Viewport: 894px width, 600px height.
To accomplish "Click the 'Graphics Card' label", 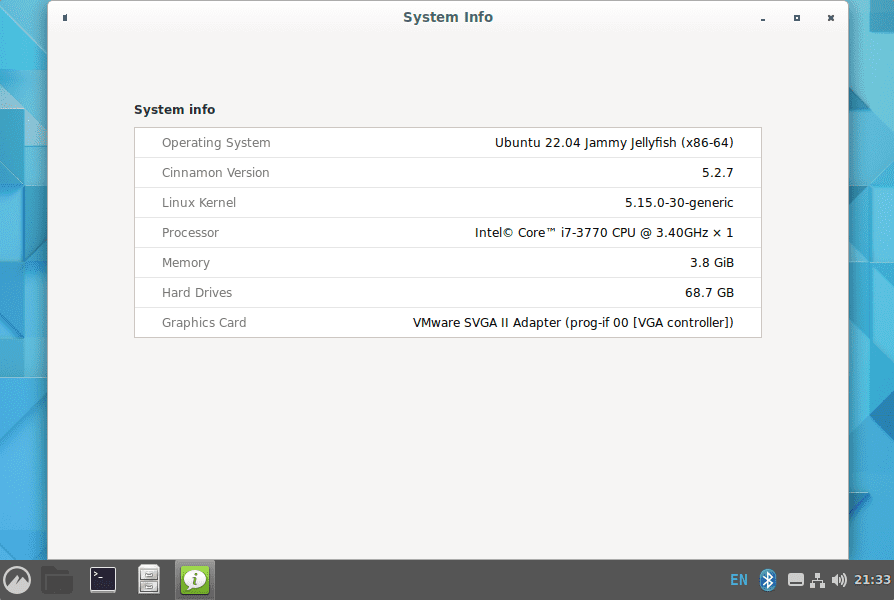I will pyautogui.click(x=204, y=323).
